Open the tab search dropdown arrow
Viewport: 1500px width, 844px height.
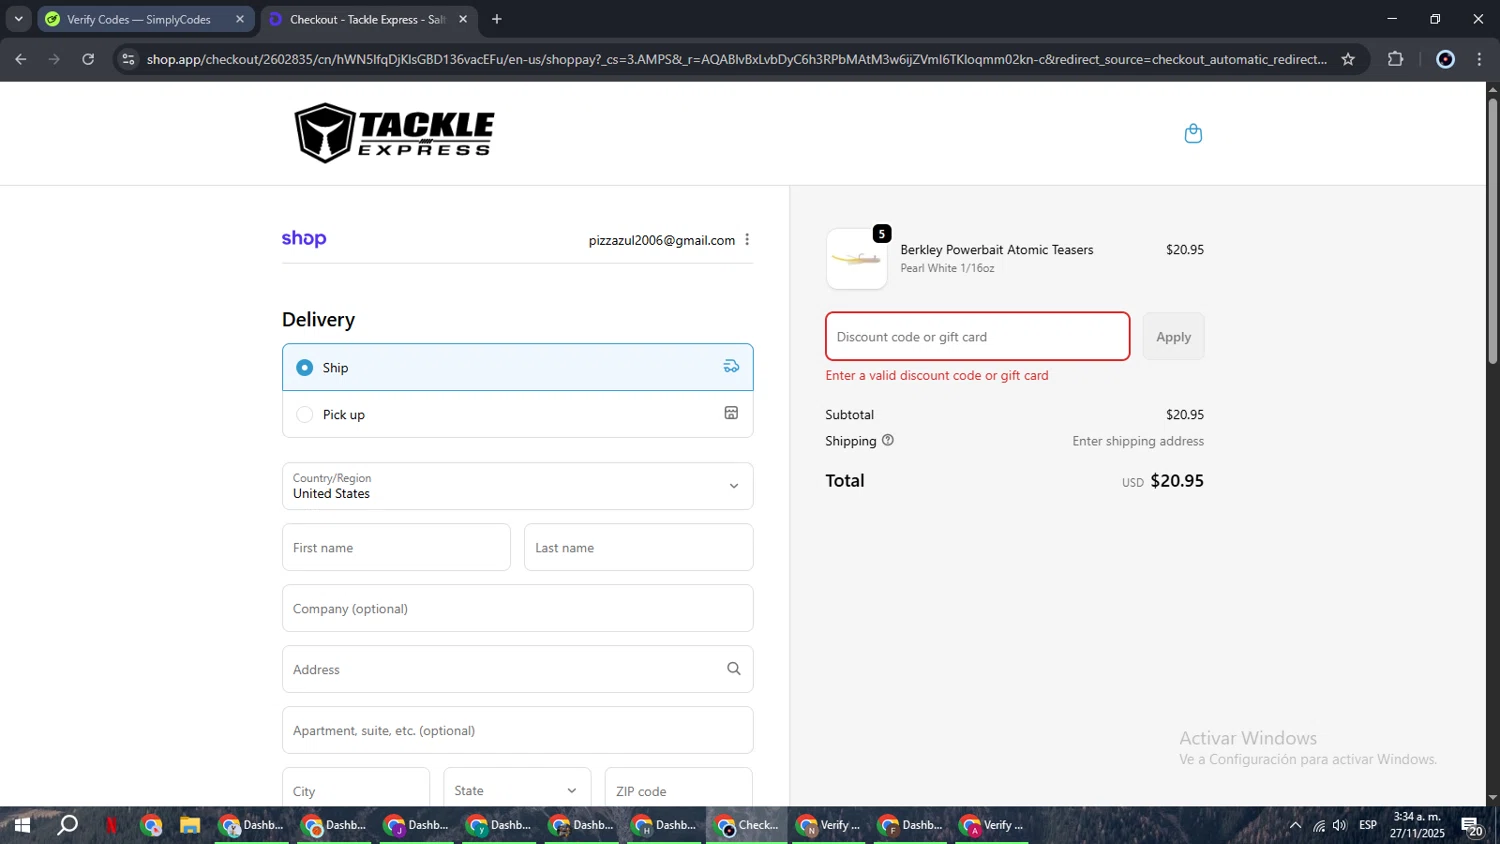(x=18, y=19)
